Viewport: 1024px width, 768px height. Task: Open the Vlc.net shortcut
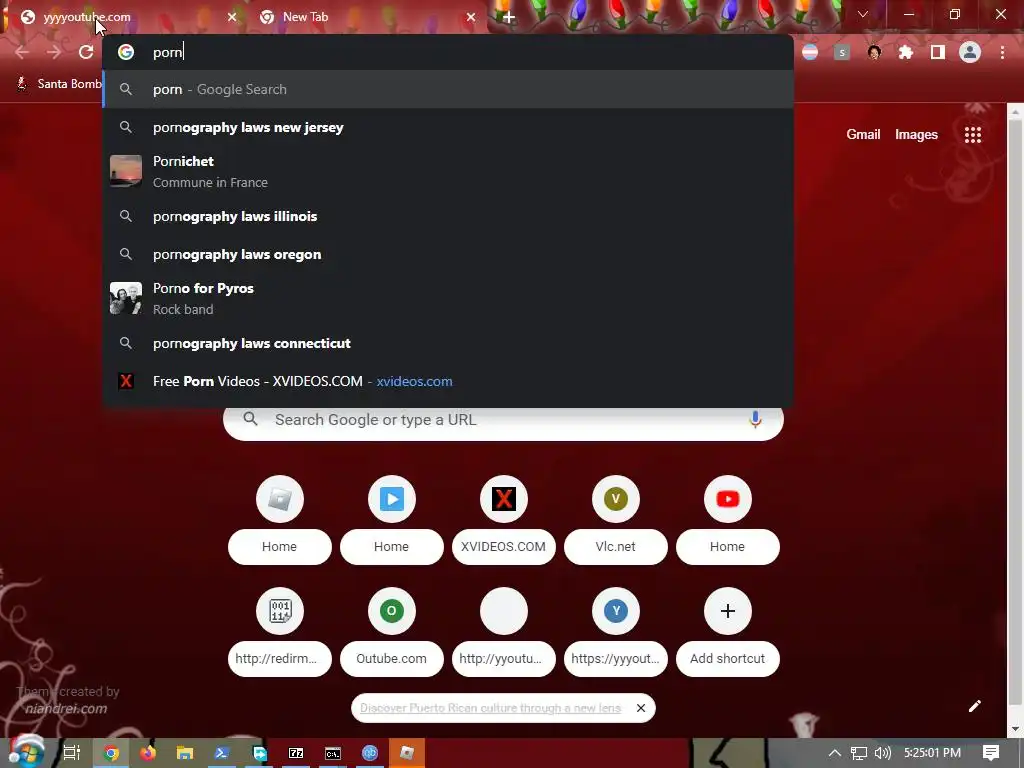point(616,520)
